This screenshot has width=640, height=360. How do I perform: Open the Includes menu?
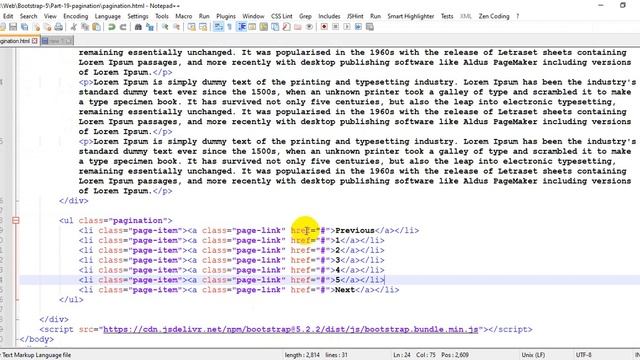(x=329, y=16)
